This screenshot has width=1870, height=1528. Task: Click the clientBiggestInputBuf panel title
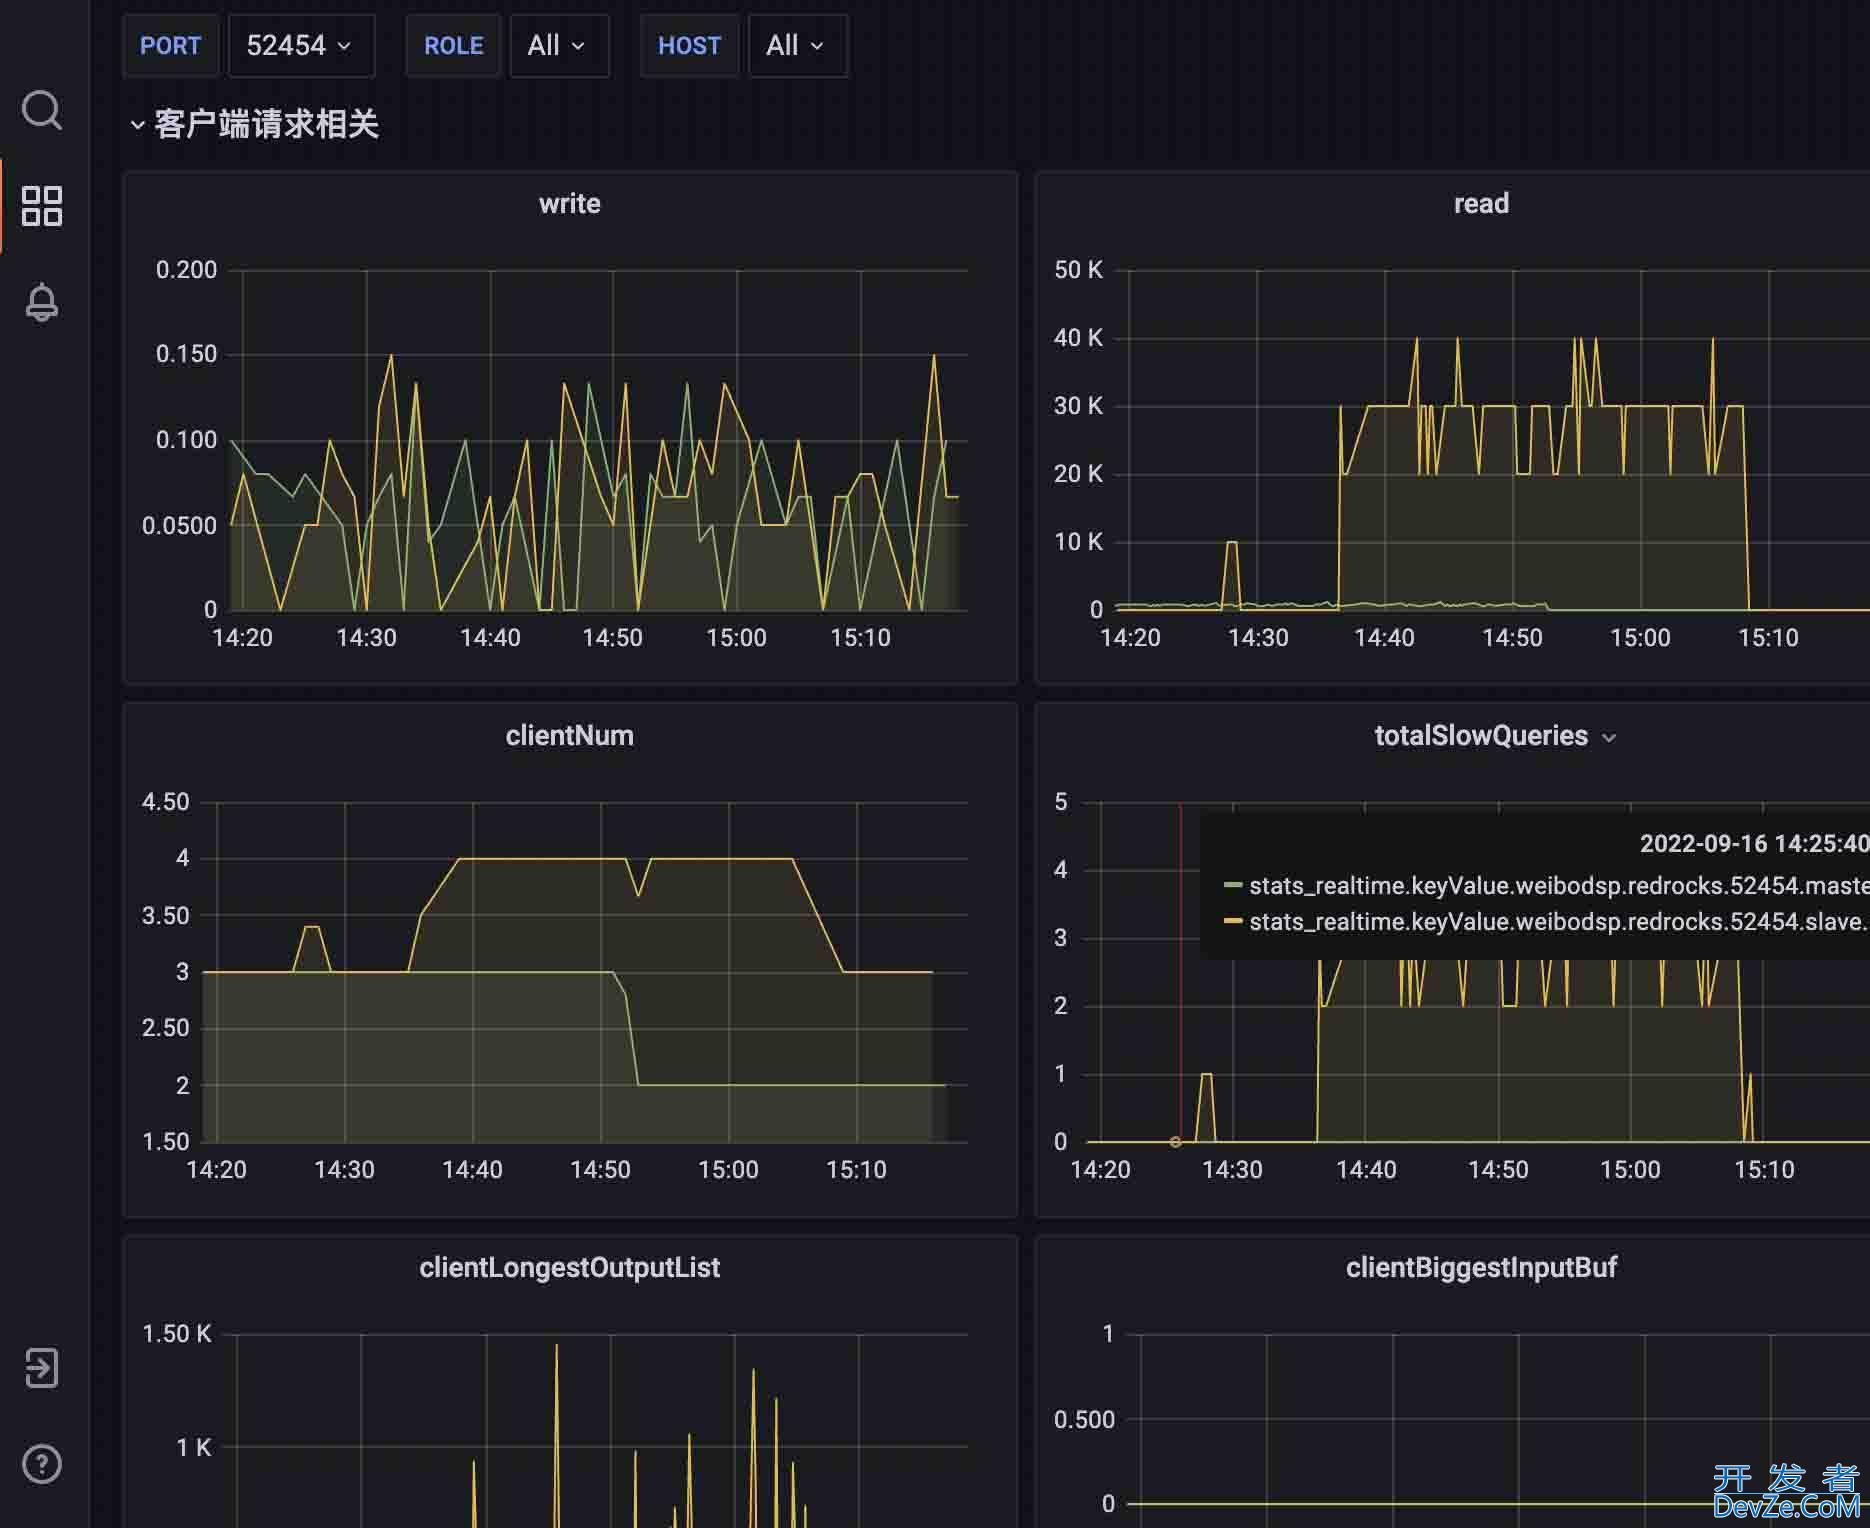point(1481,1268)
